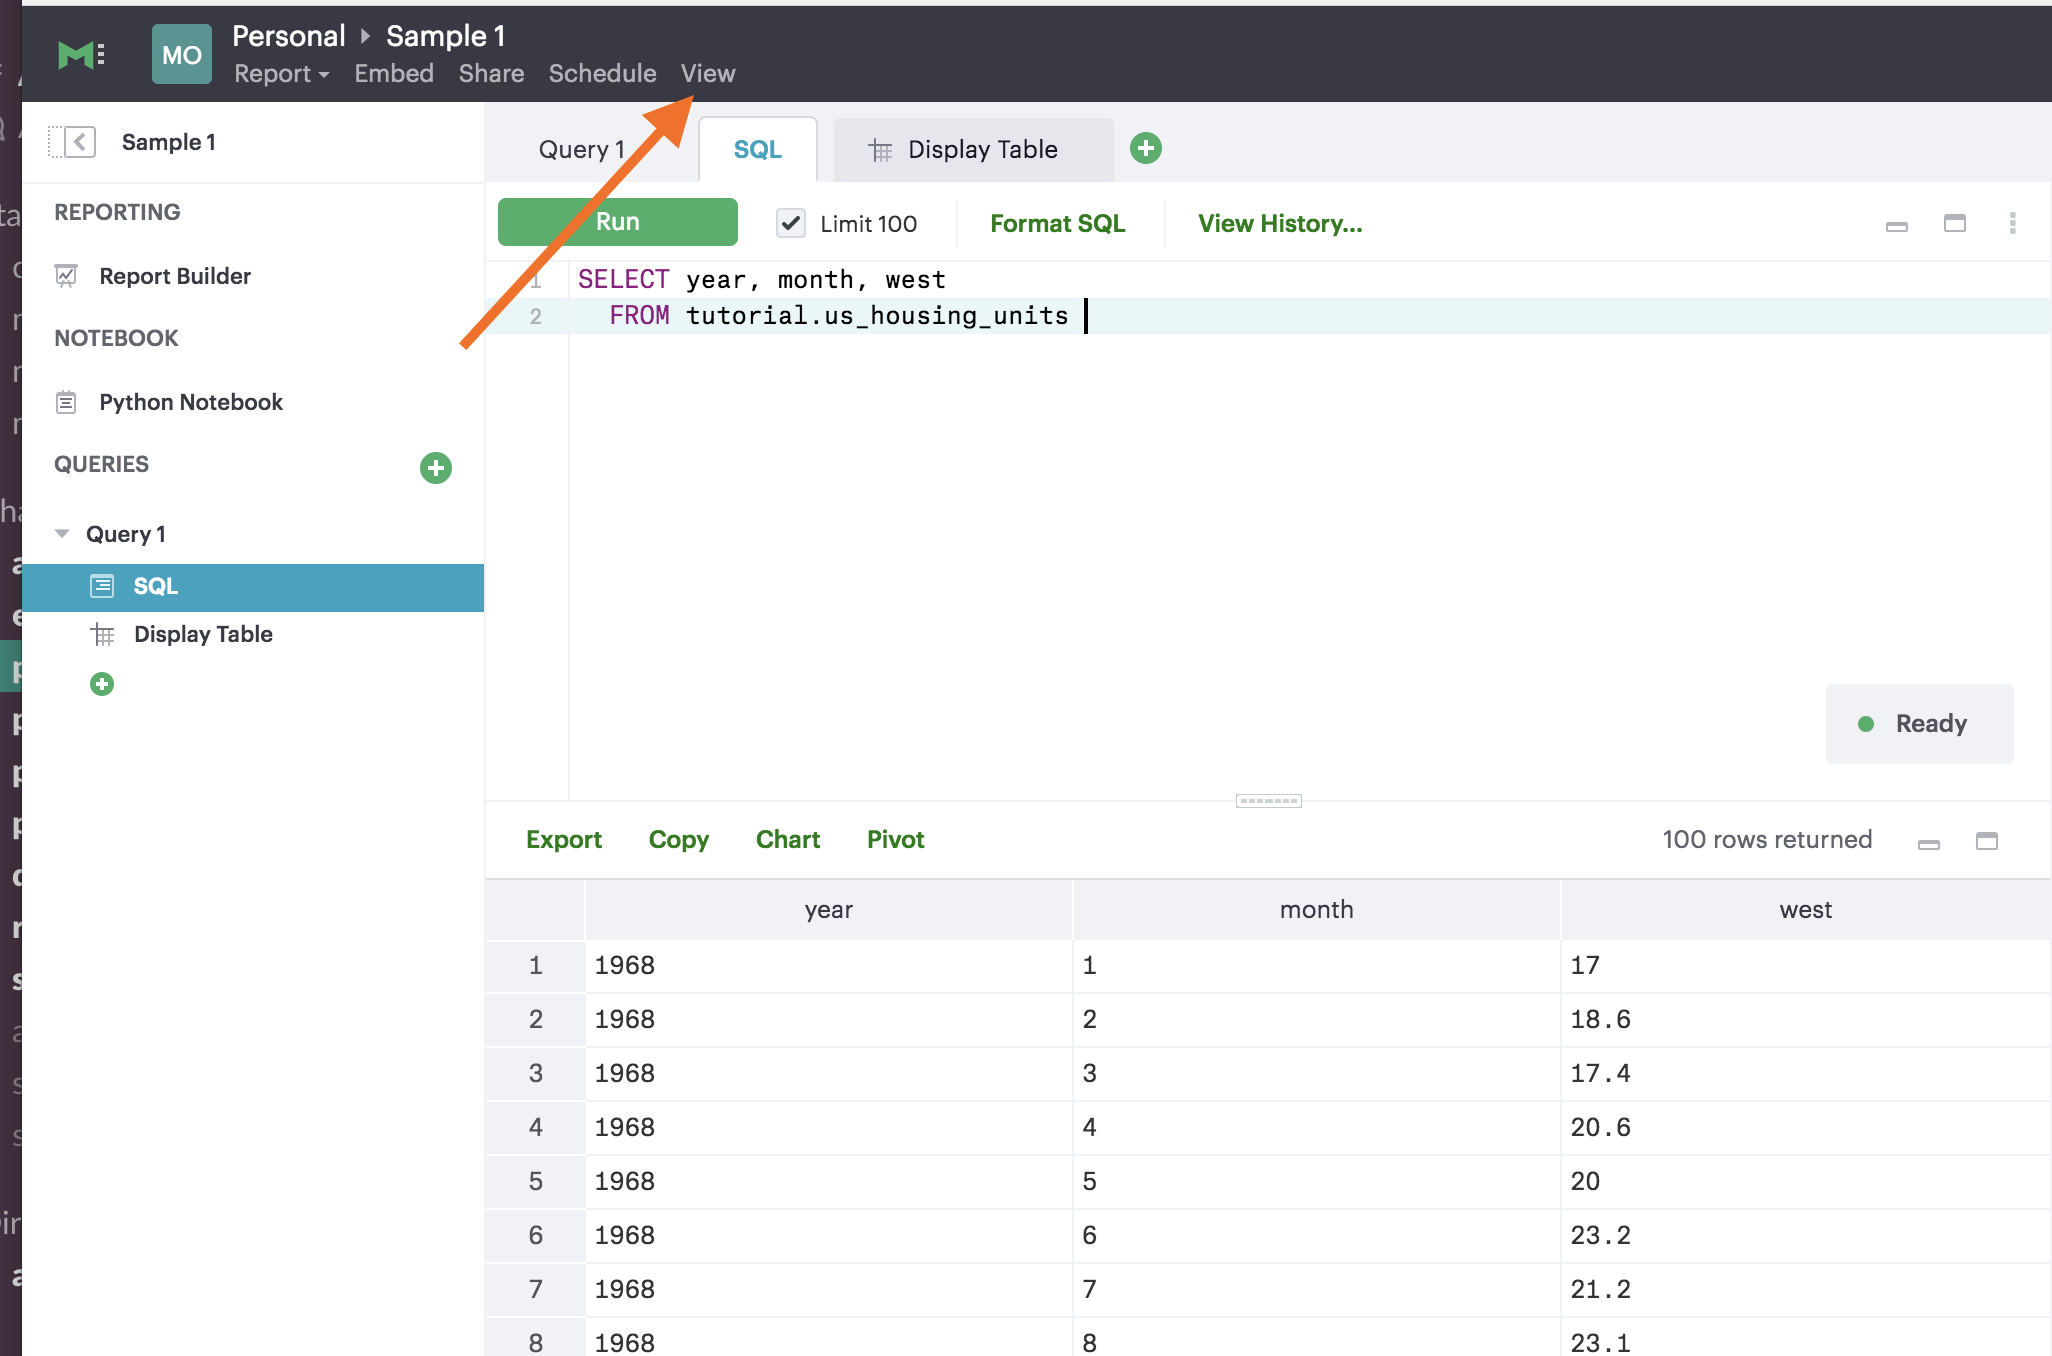
Task: Click the west value 21.2
Action: [1600, 1290]
